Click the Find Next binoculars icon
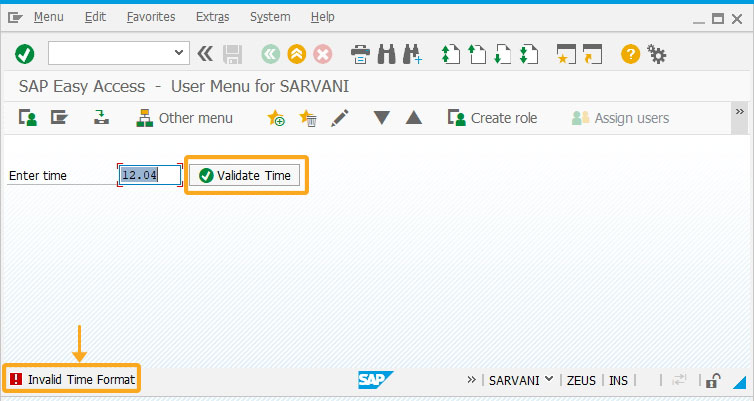 click(x=413, y=54)
